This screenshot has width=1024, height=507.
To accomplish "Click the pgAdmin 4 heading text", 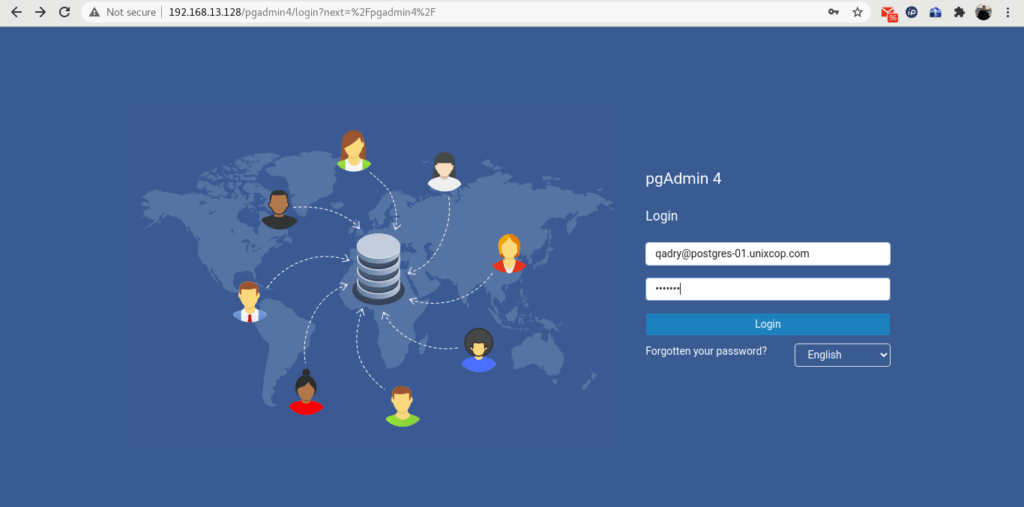I will (683, 179).
